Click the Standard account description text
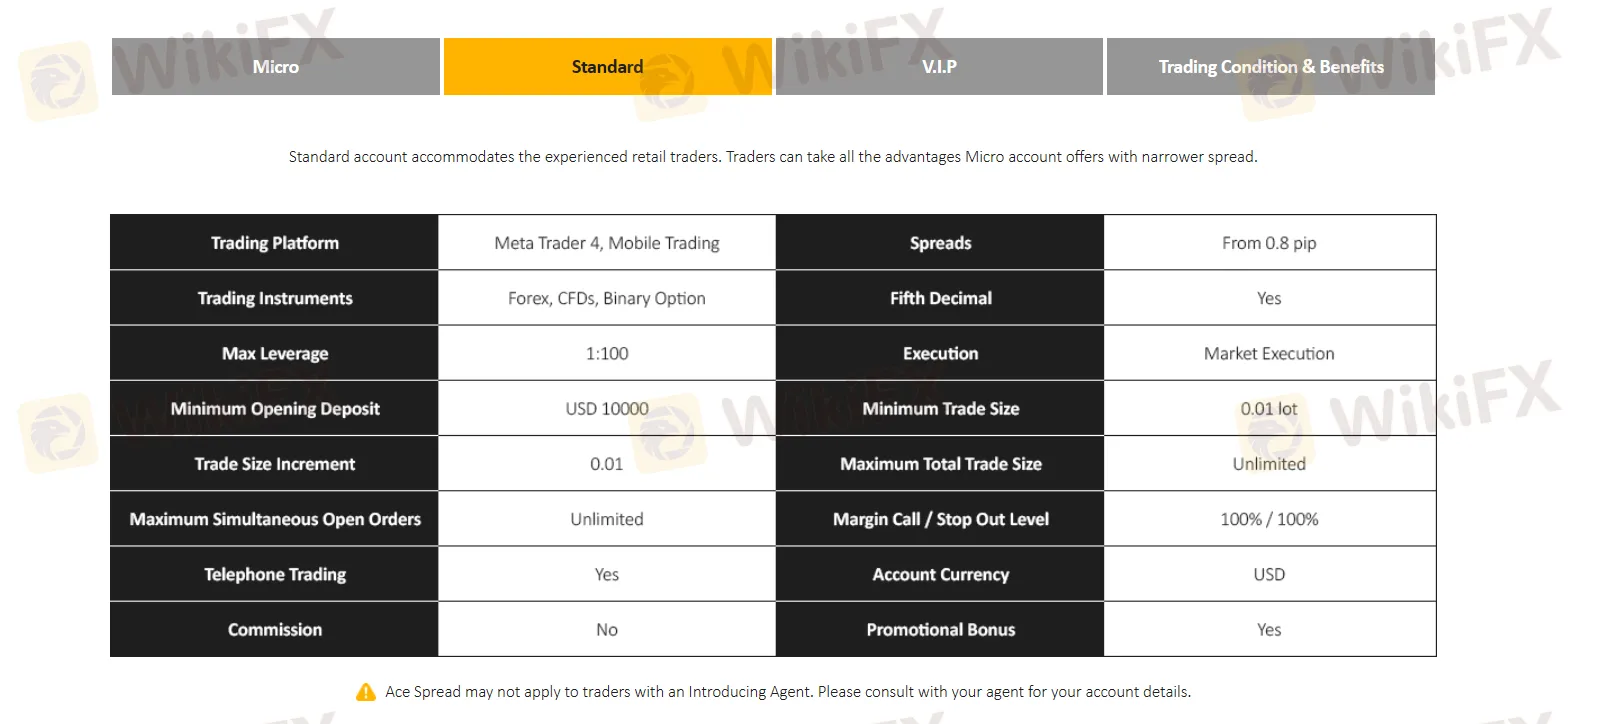Viewport: 1616px width, 724px height. 773,157
